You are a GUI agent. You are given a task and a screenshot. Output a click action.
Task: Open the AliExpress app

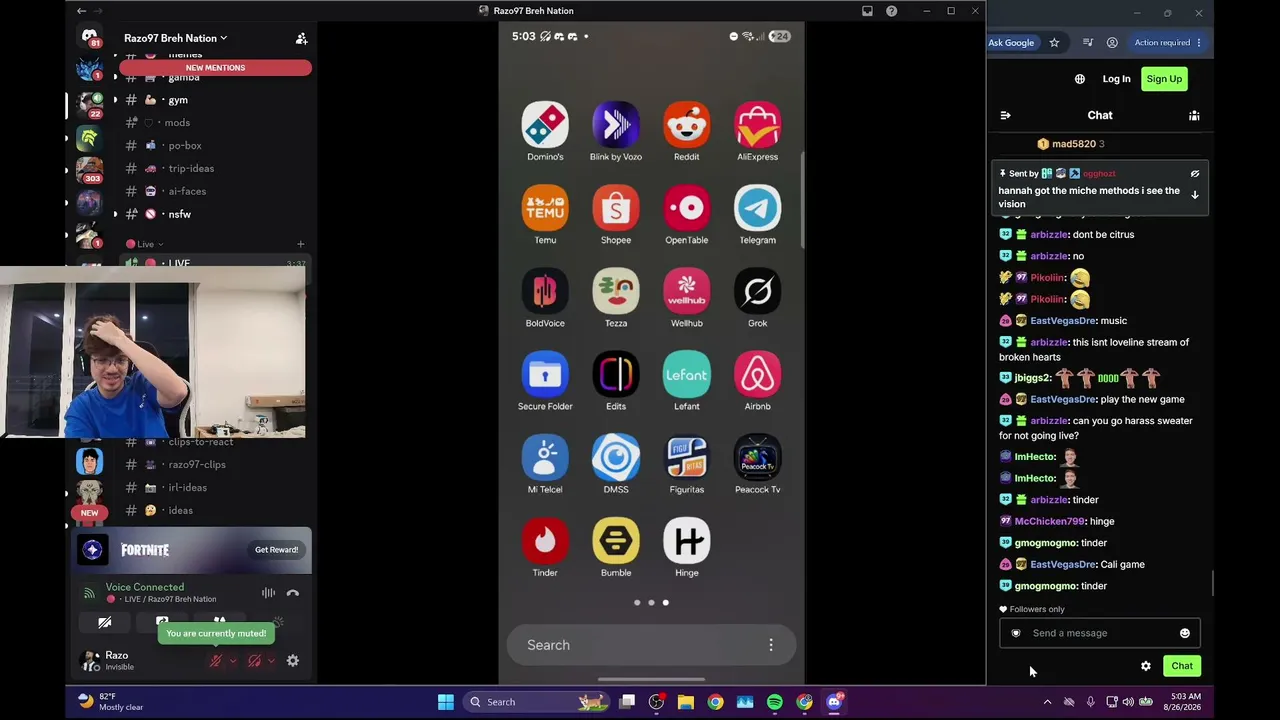click(758, 126)
